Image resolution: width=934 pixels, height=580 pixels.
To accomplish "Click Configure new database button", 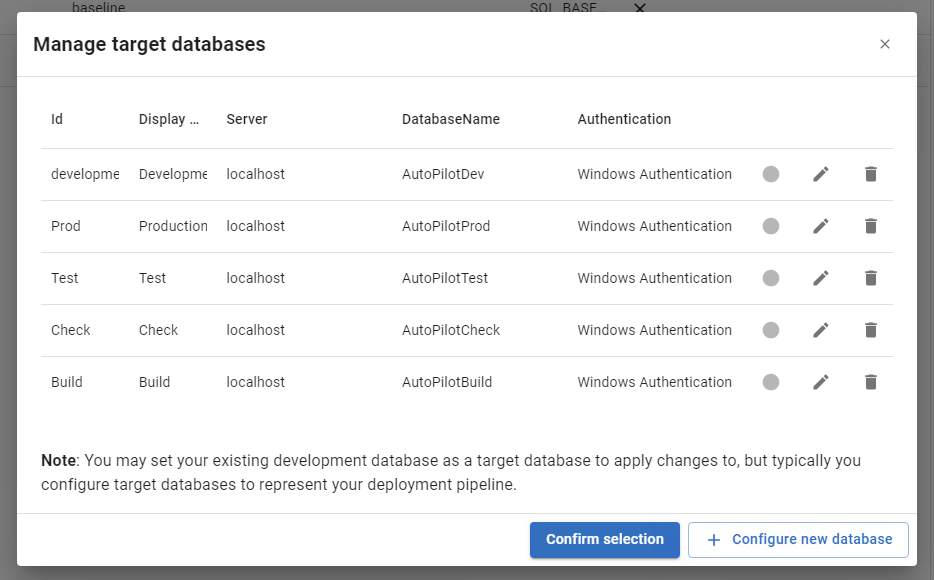I will tap(798, 540).
